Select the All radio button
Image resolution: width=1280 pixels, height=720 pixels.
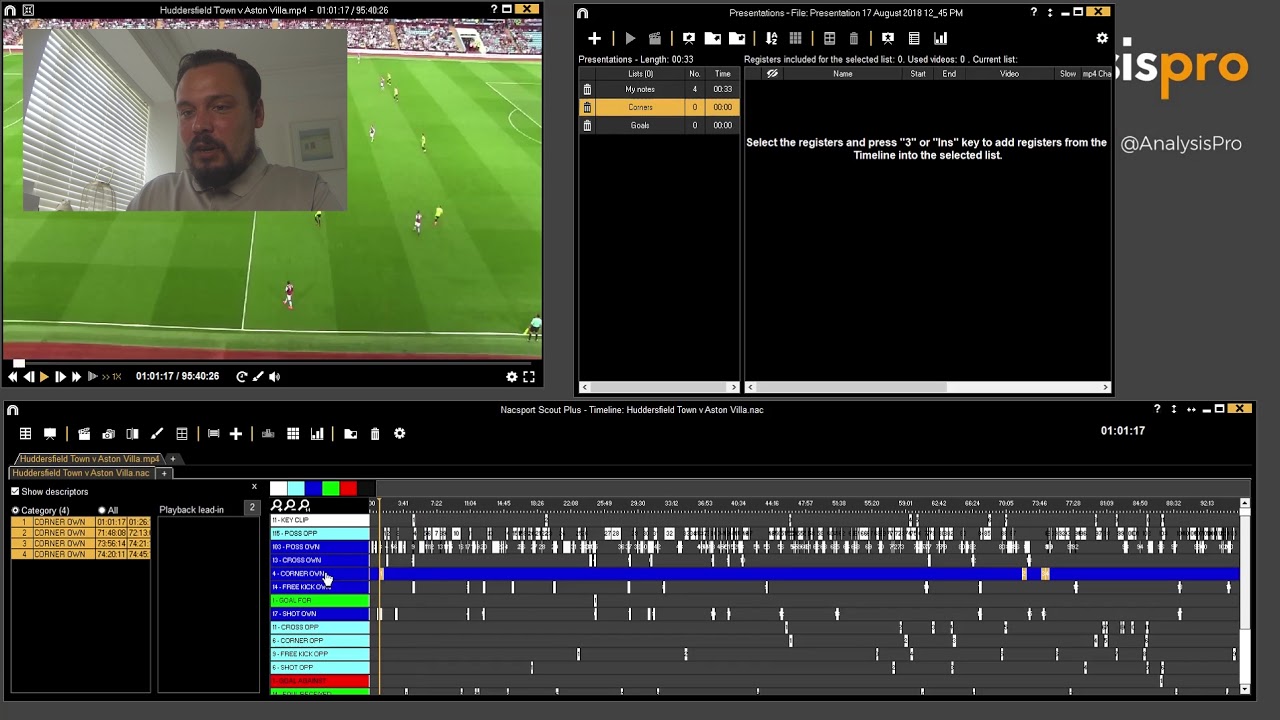point(102,511)
